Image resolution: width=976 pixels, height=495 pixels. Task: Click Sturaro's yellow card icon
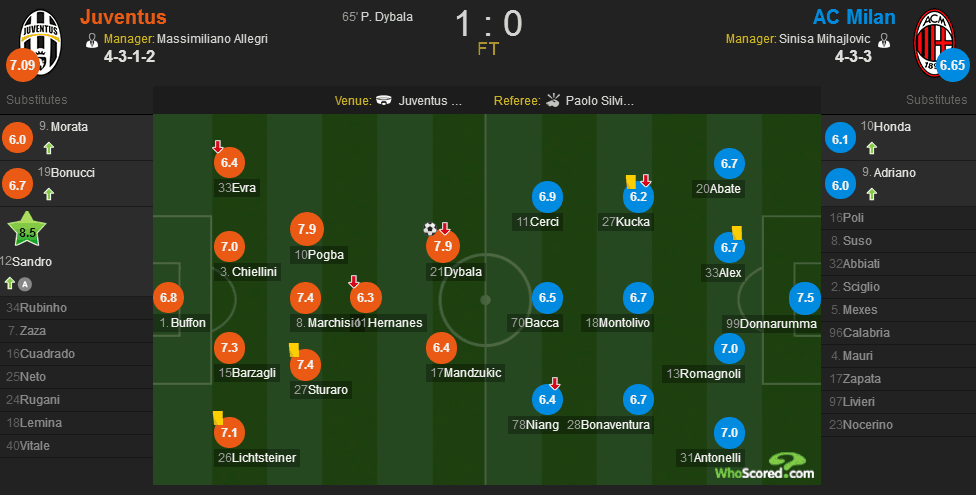coord(294,350)
